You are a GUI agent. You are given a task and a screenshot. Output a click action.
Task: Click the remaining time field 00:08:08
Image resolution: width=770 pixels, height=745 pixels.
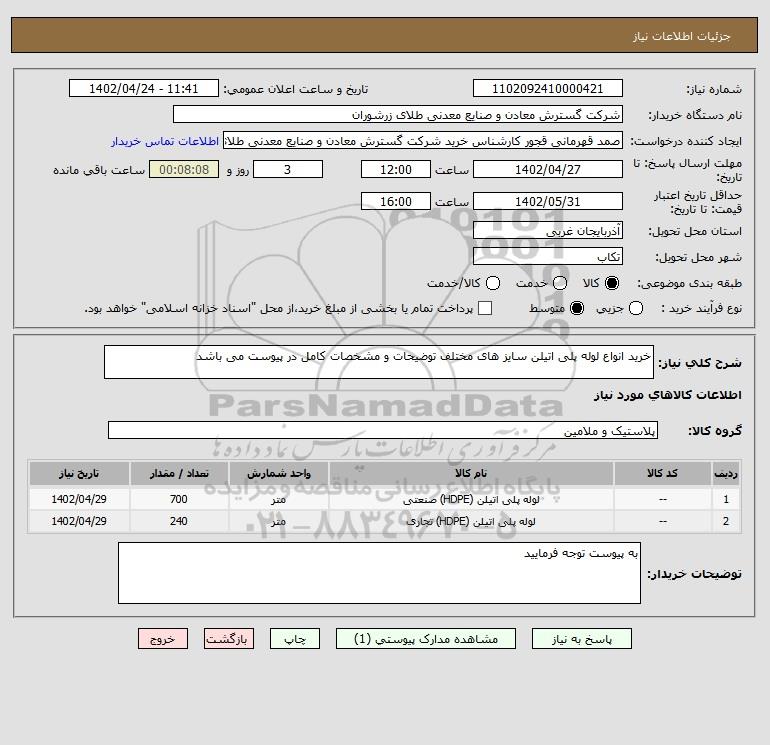pos(184,170)
